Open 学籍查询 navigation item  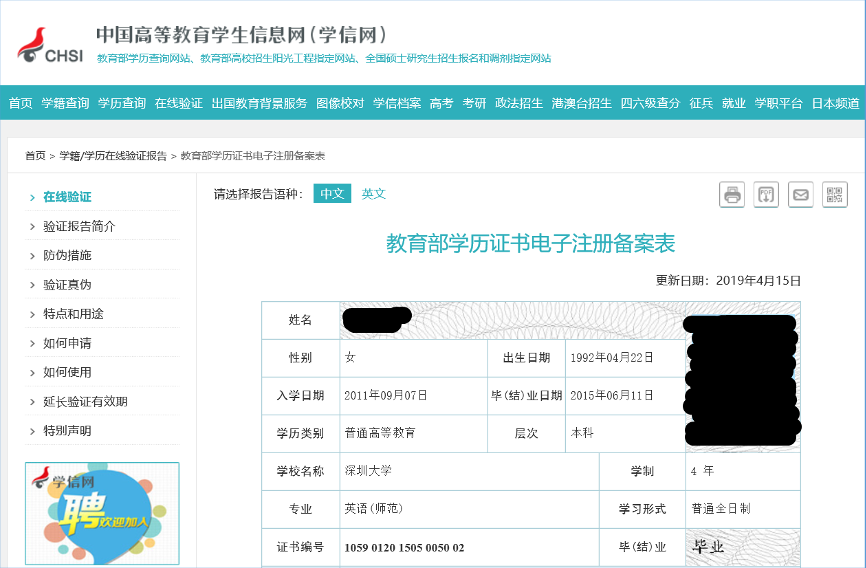click(x=65, y=103)
